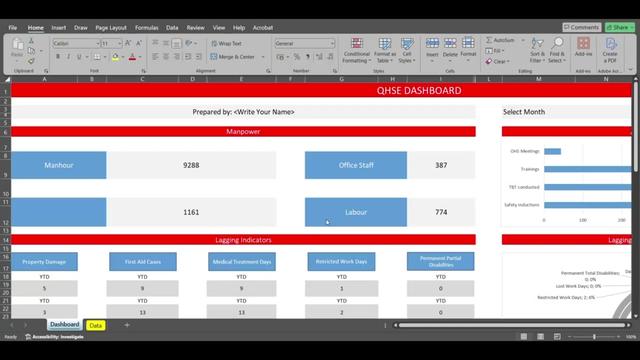Open the Find & Select dropdown
This screenshot has height=360, width=640.
click(x=557, y=51)
